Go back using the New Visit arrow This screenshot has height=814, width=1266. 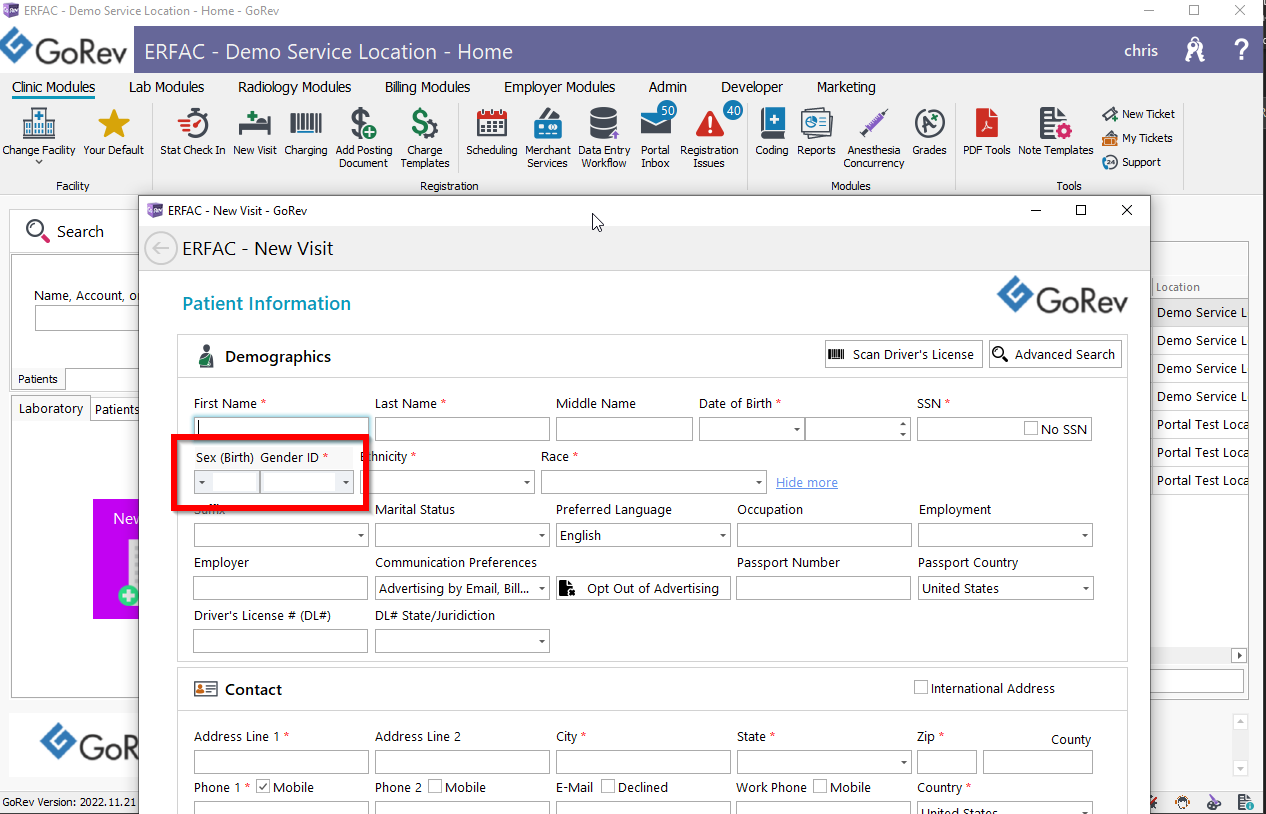click(161, 248)
